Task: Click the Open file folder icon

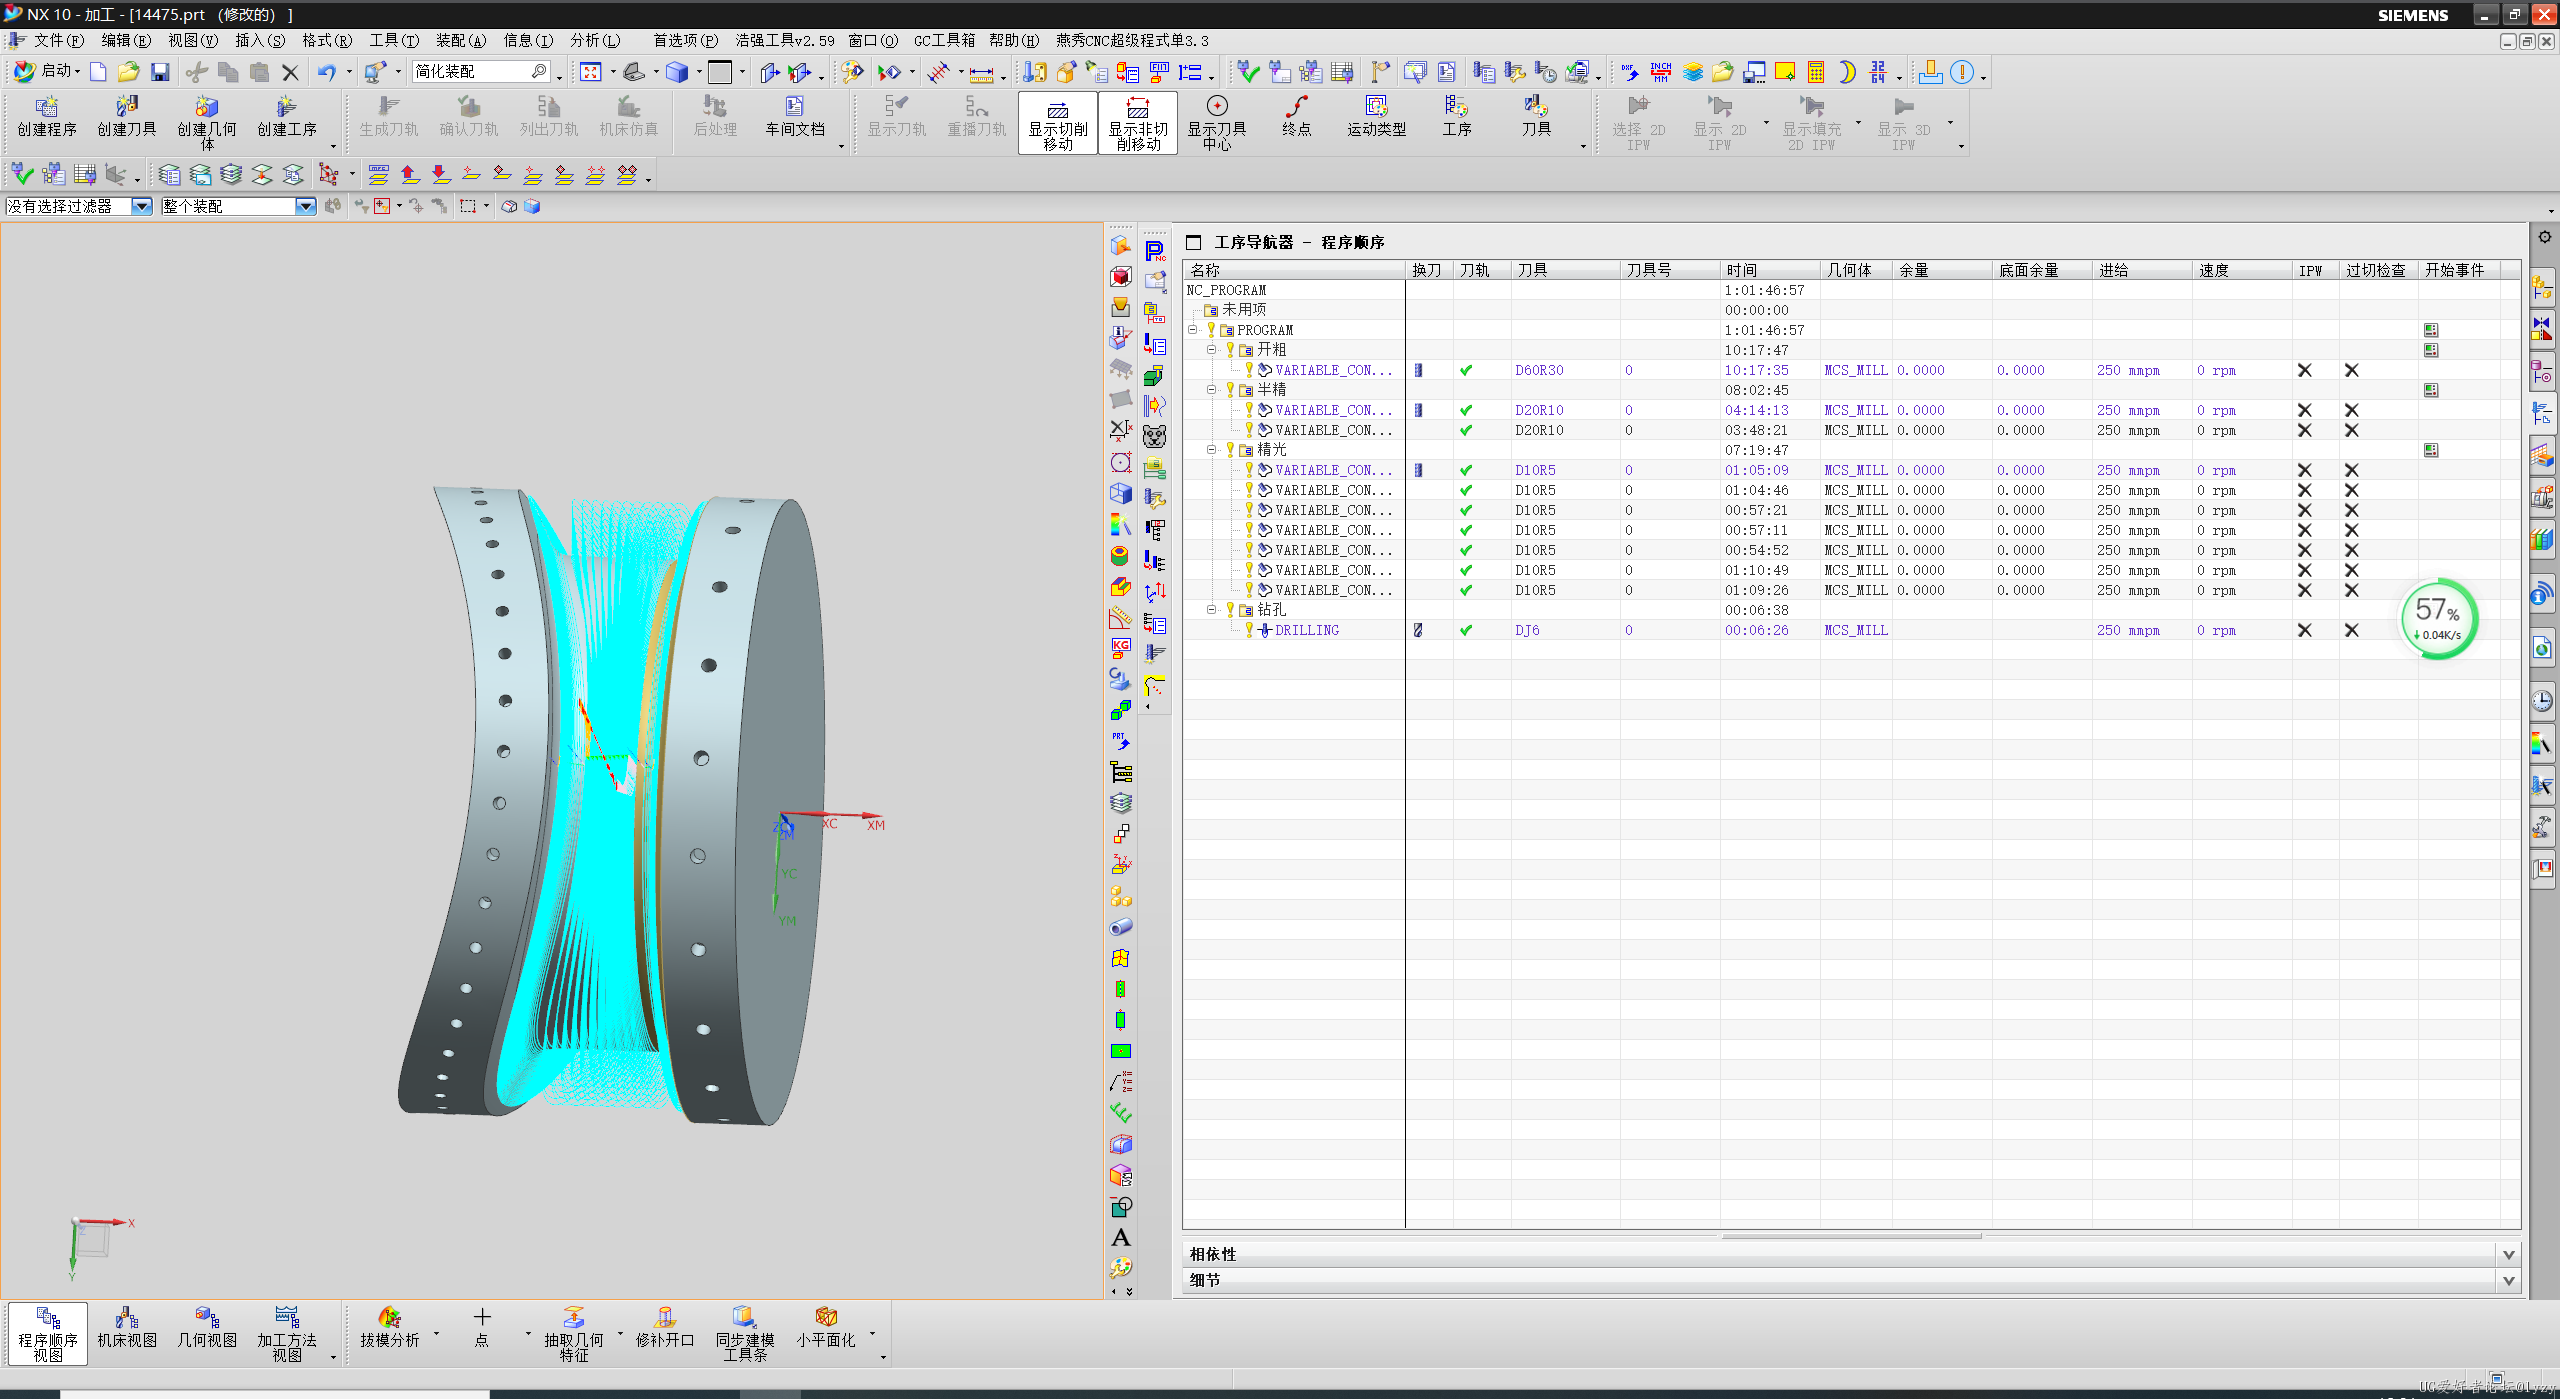Action: pyautogui.click(x=128, y=72)
